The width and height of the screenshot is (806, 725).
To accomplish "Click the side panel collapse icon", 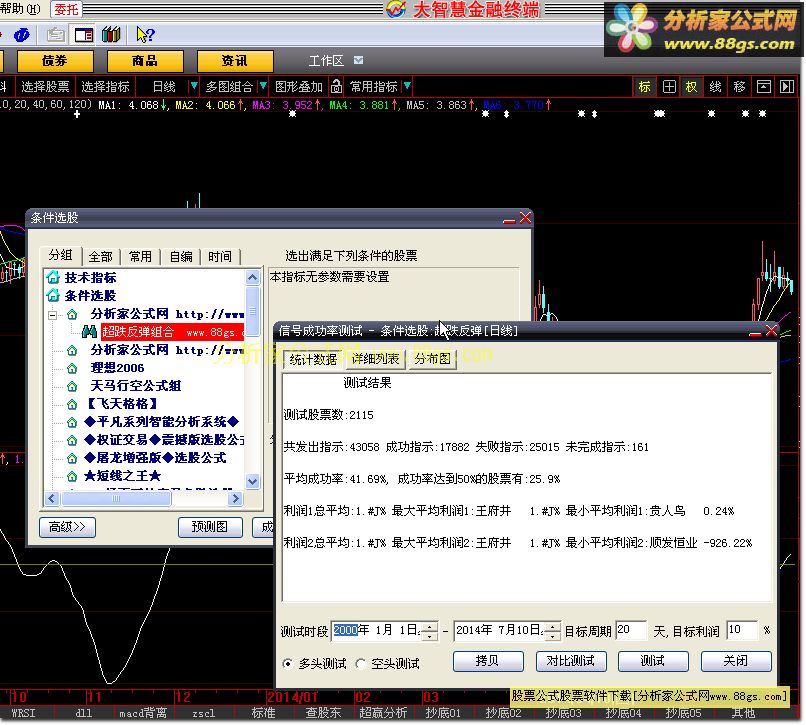I will (x=786, y=87).
